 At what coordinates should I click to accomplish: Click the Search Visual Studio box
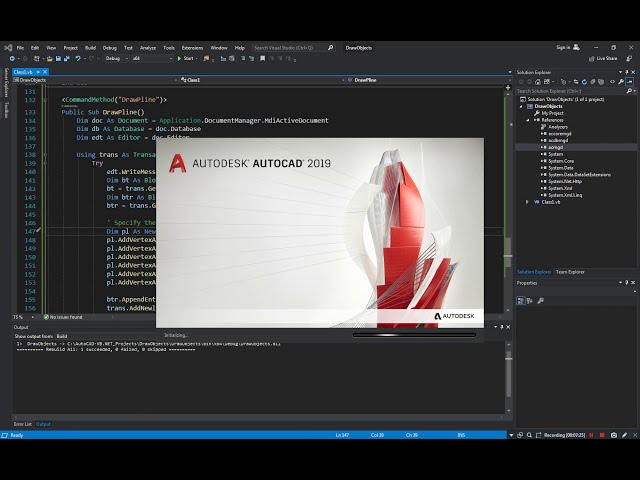(x=285, y=47)
